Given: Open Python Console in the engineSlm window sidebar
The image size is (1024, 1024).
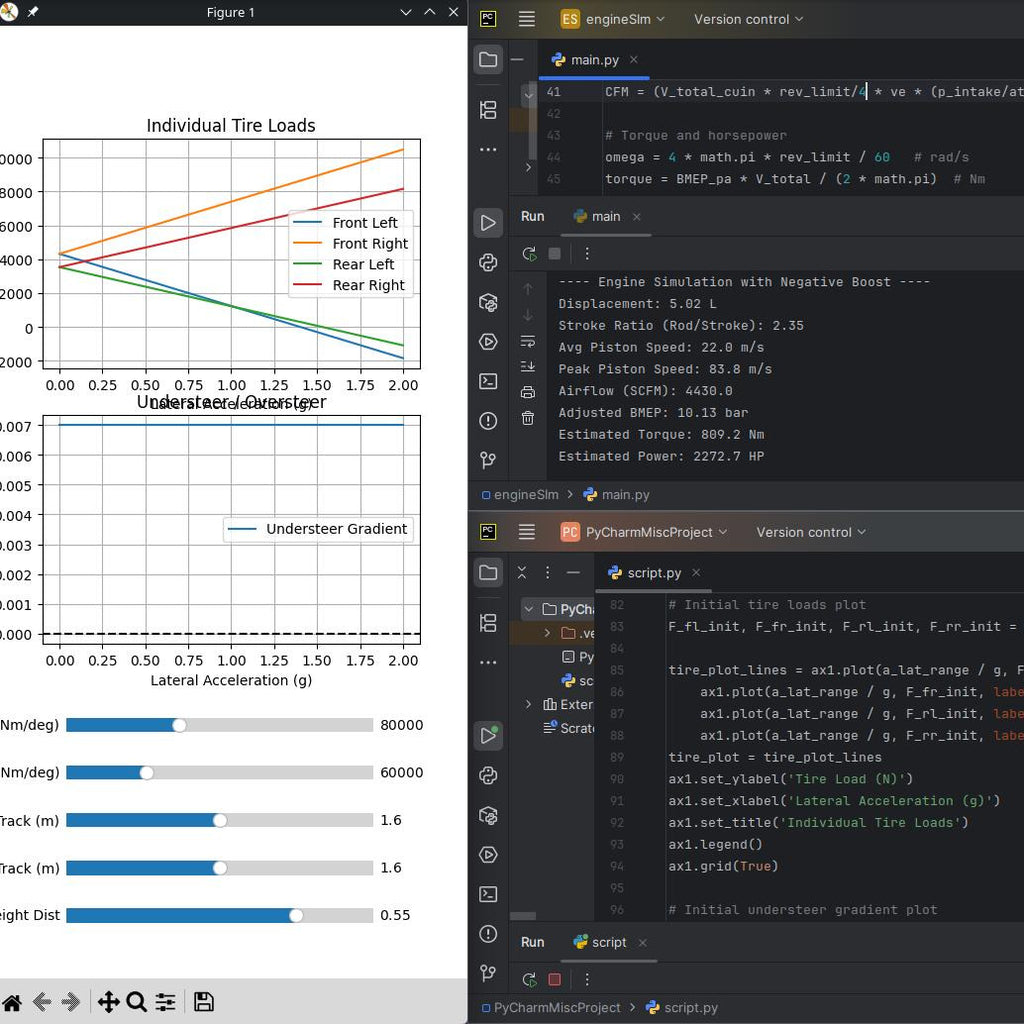Looking at the screenshot, I should point(488,263).
